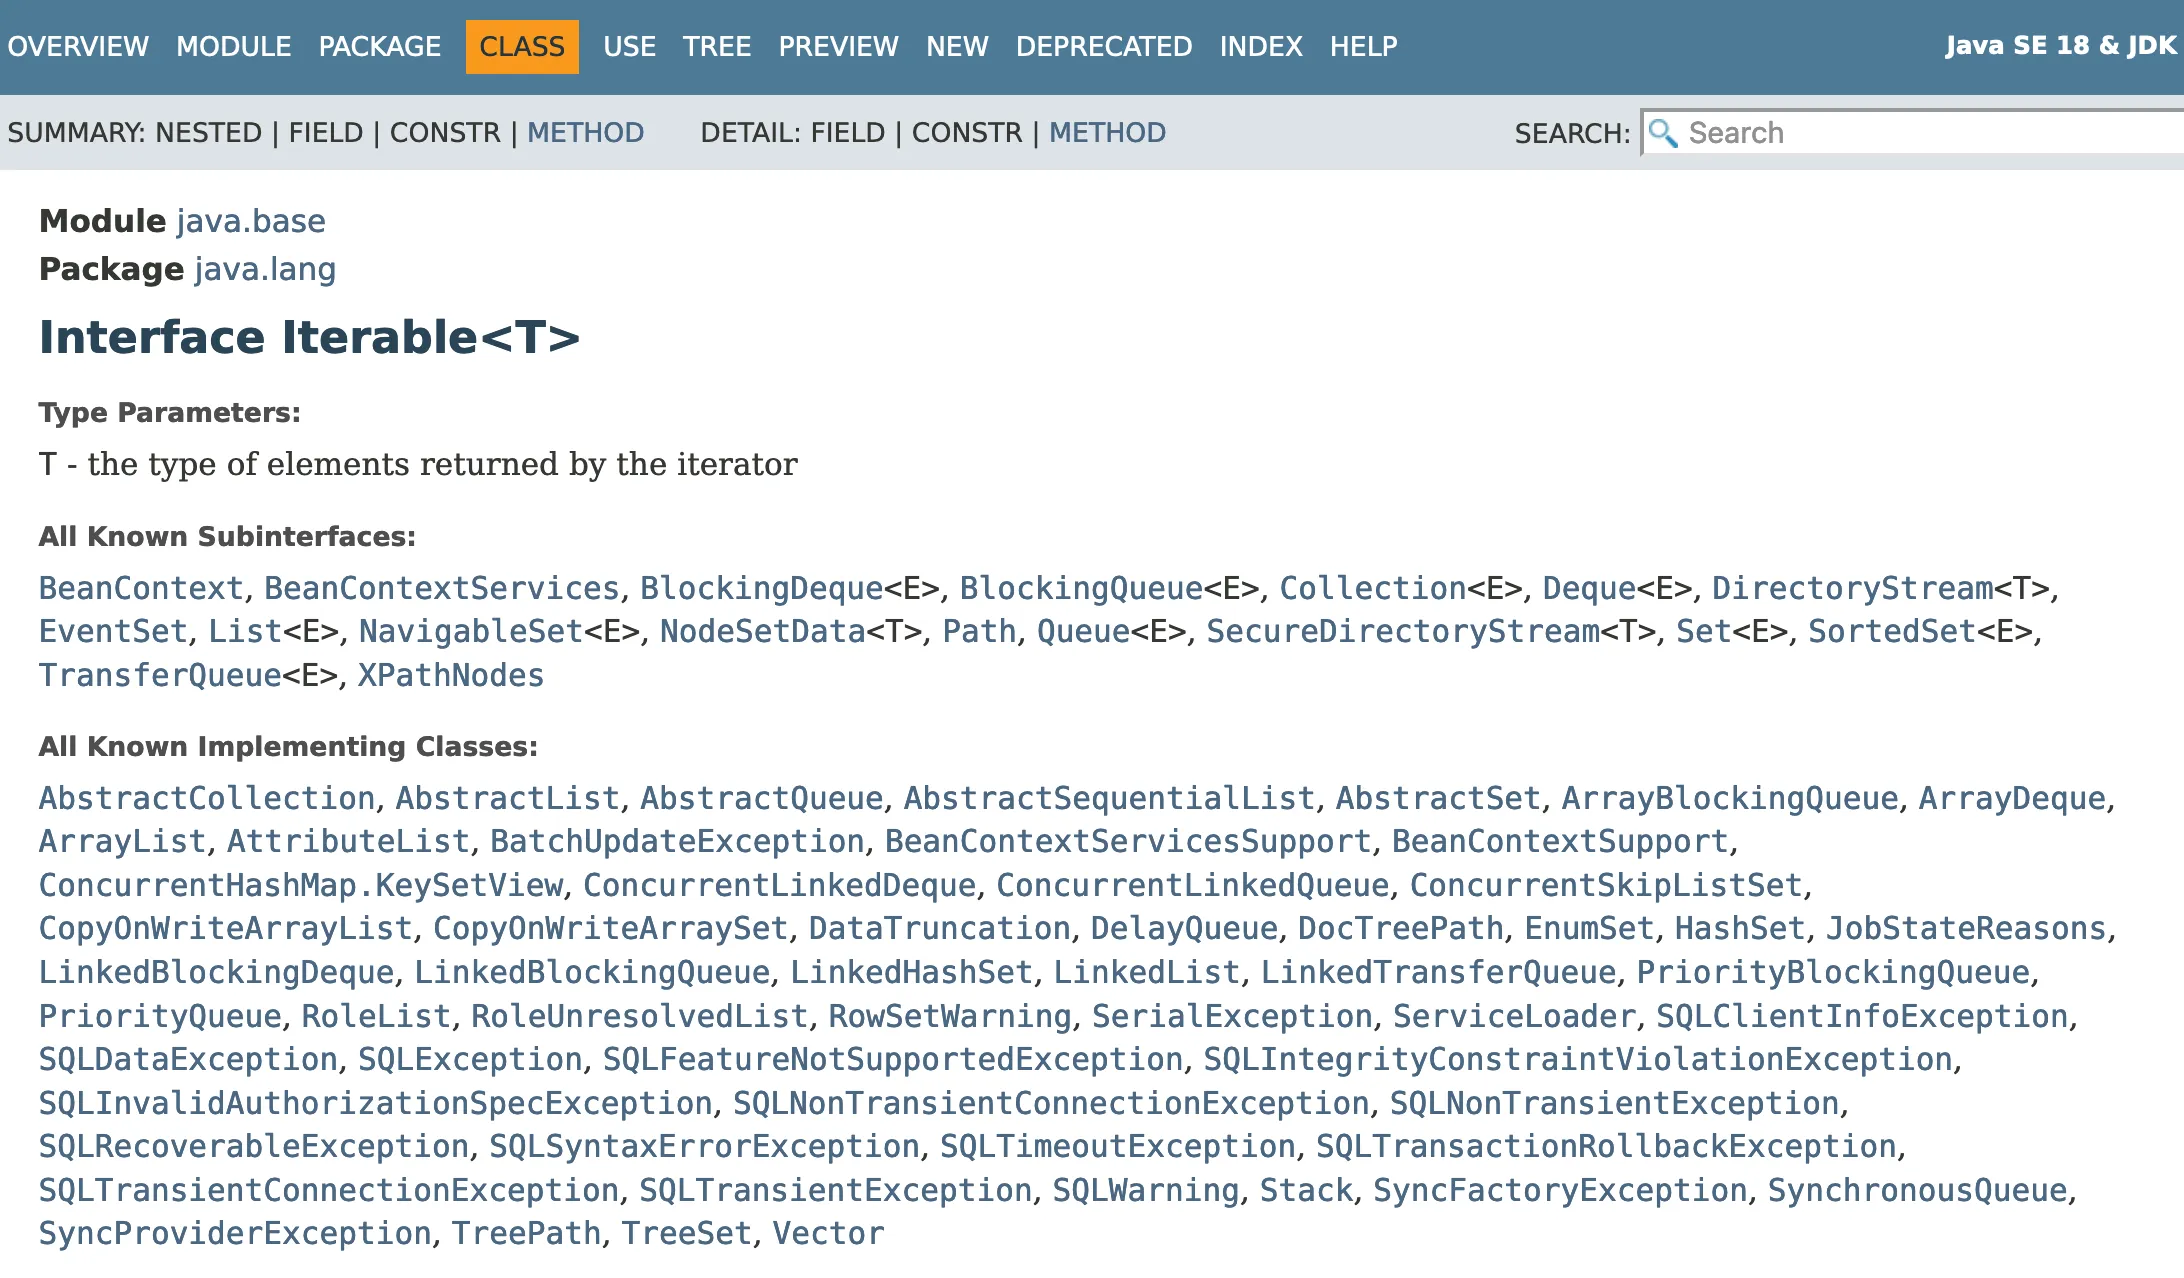Image resolution: width=2184 pixels, height=1278 pixels.
Task: Open the PACKAGE navigation link
Action: (380, 46)
